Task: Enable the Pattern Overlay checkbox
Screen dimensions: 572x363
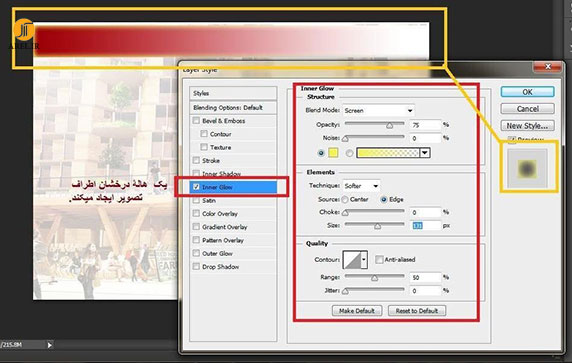Action: coord(196,240)
